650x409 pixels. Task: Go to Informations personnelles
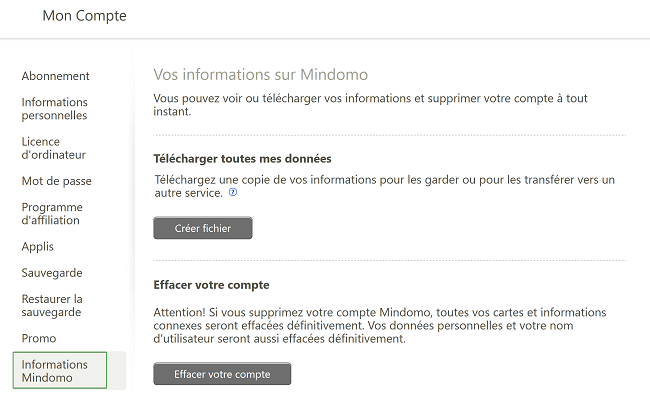(54, 109)
